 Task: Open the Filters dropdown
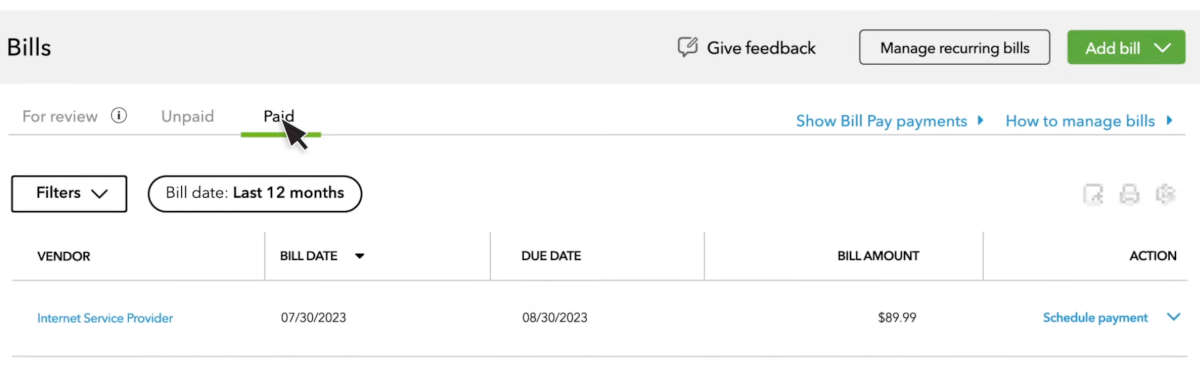click(x=69, y=194)
